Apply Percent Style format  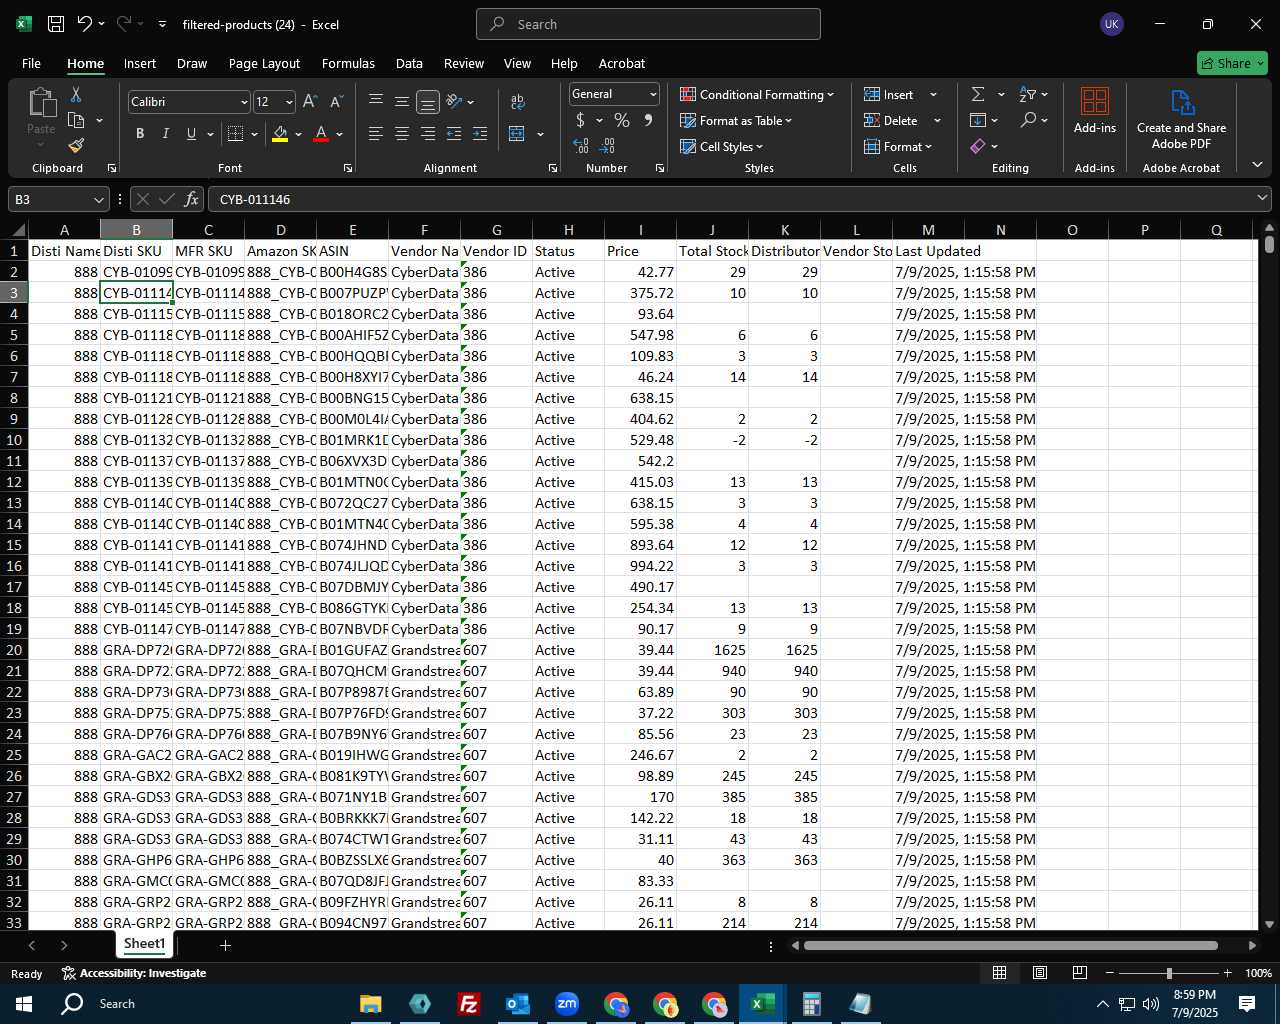point(622,120)
